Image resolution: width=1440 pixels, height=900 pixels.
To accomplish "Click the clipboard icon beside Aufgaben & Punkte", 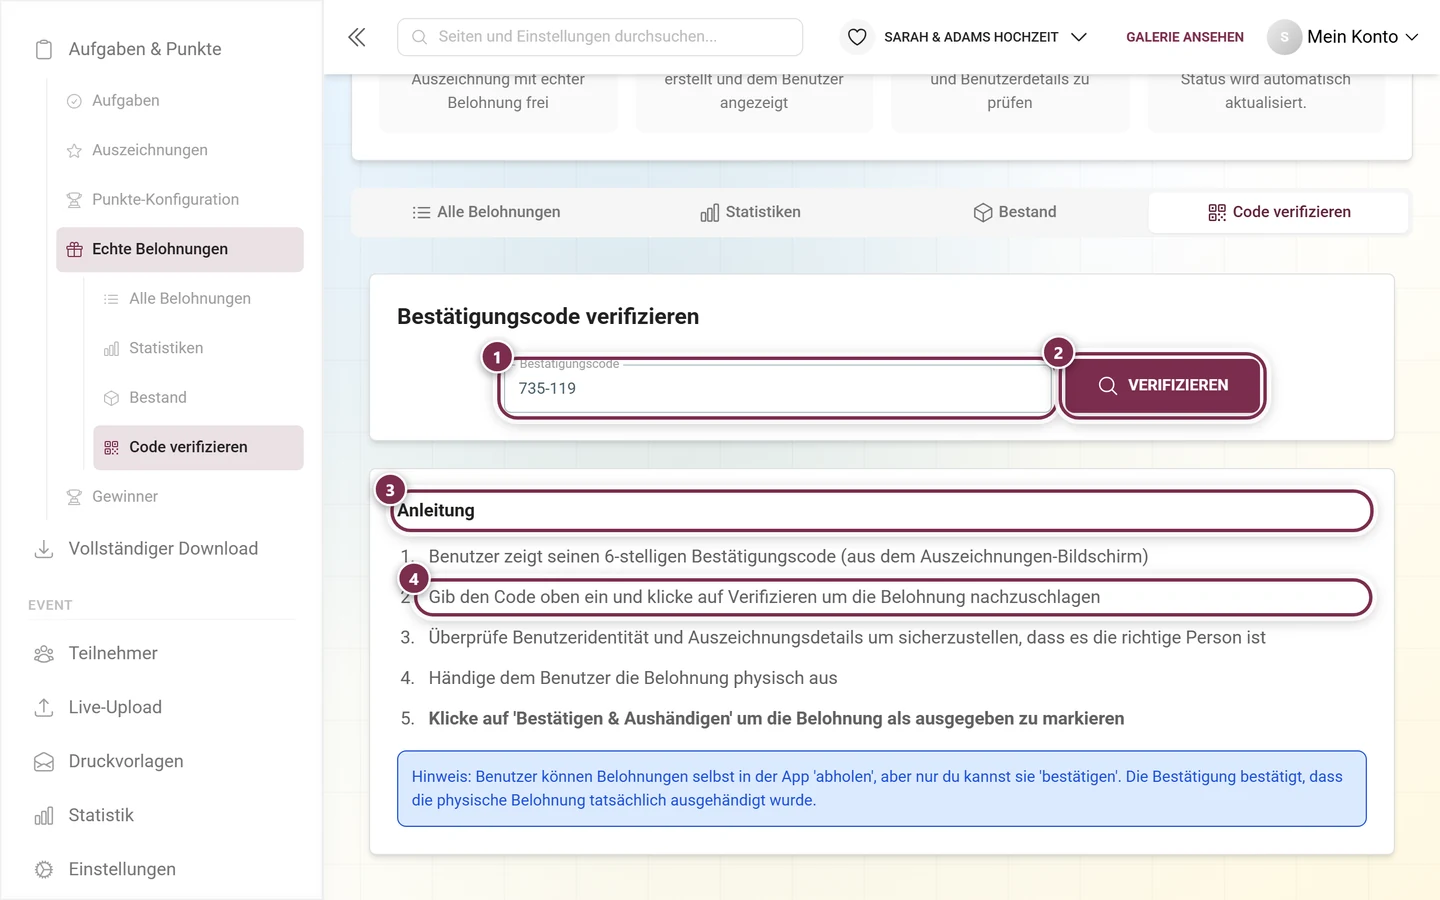I will click(44, 49).
